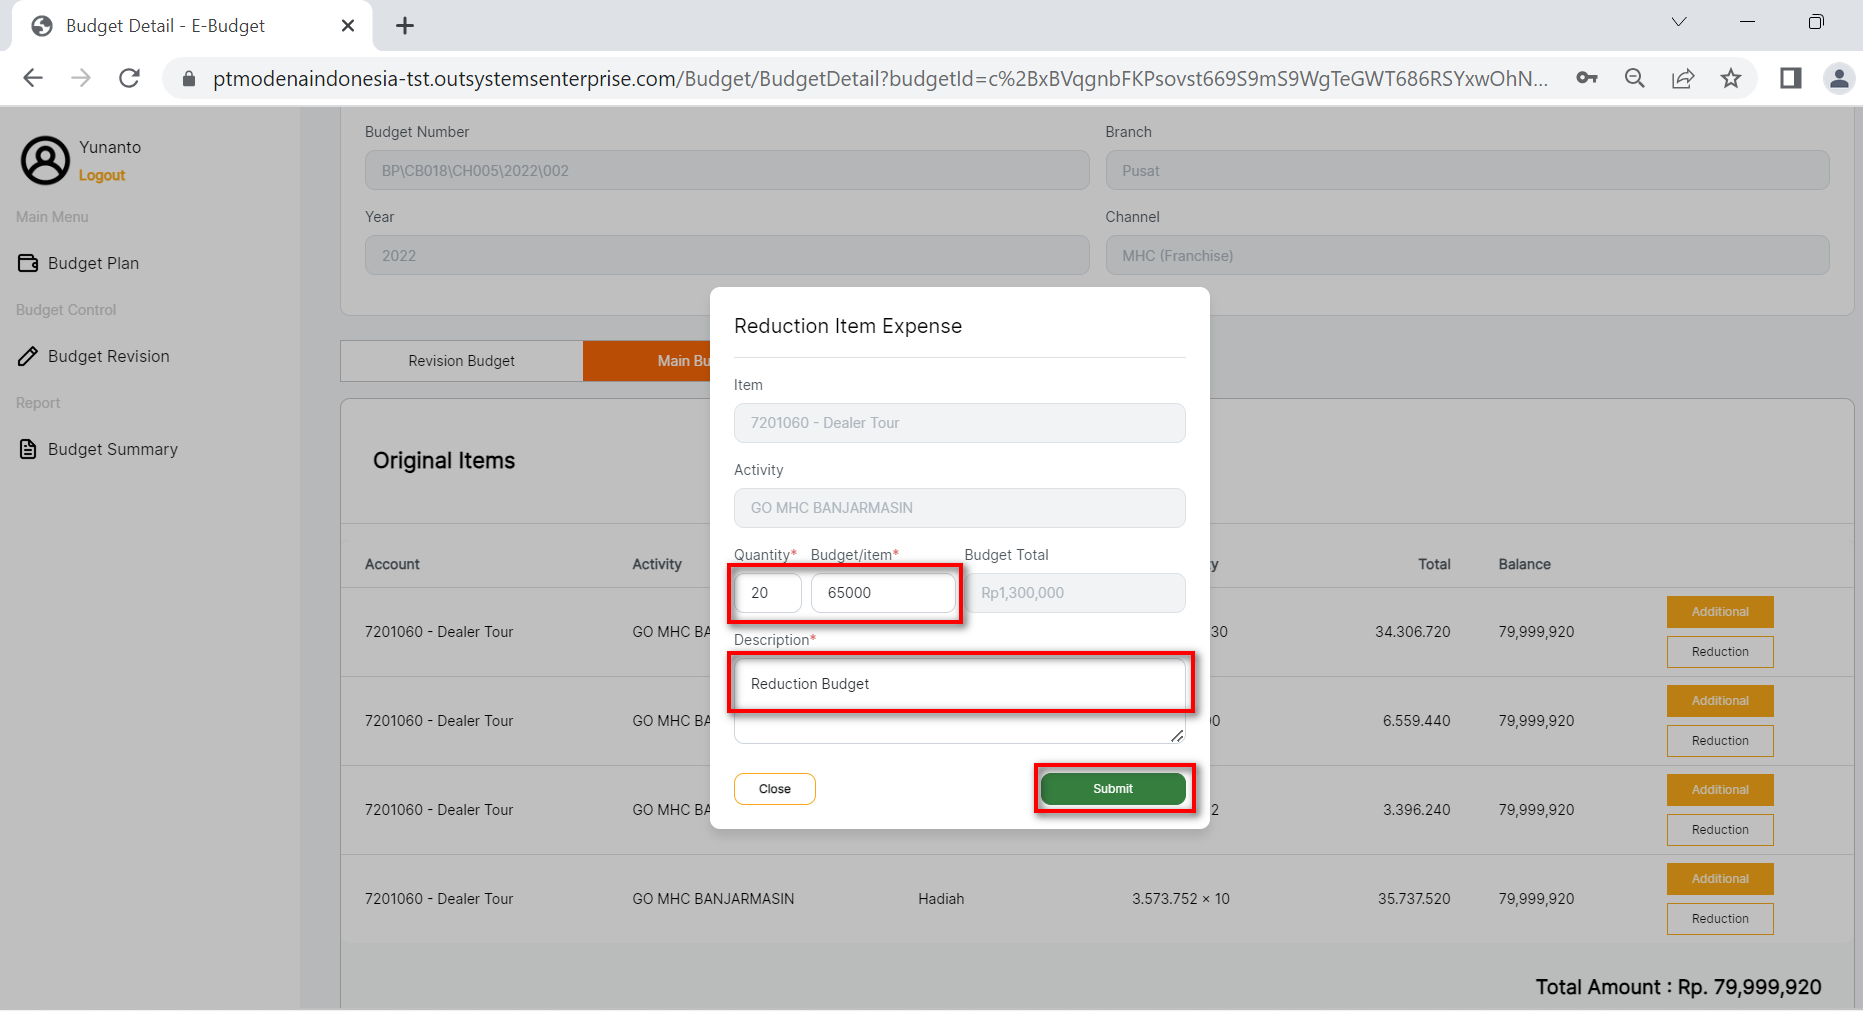
Task: Select the Main Budget tab
Action: [x=647, y=361]
